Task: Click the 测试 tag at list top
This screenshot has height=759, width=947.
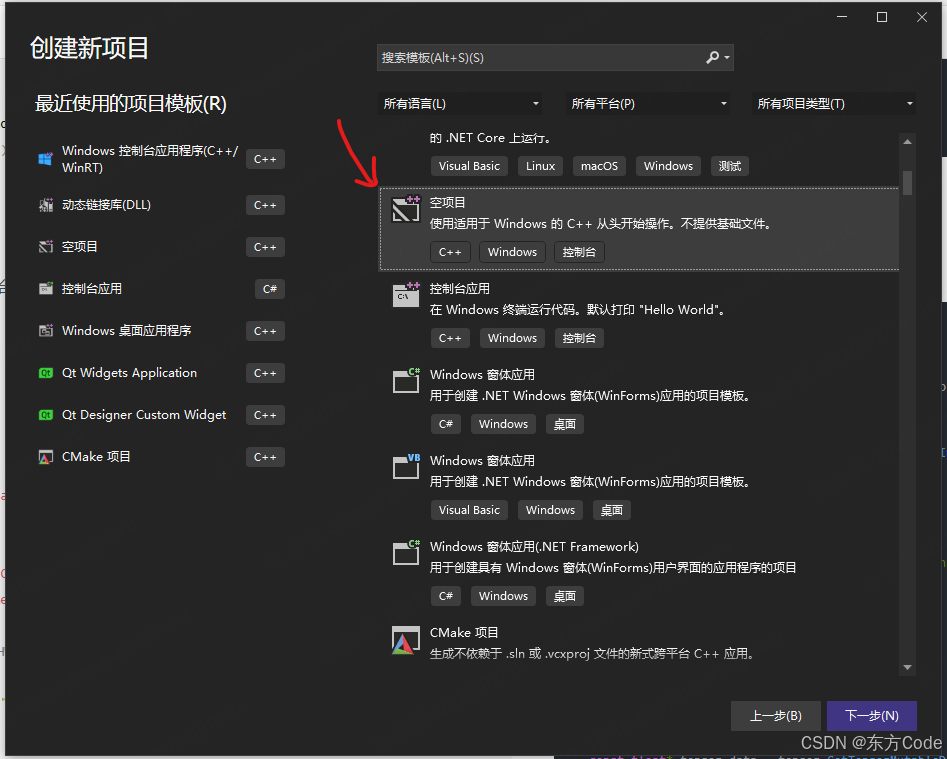Action: [730, 166]
